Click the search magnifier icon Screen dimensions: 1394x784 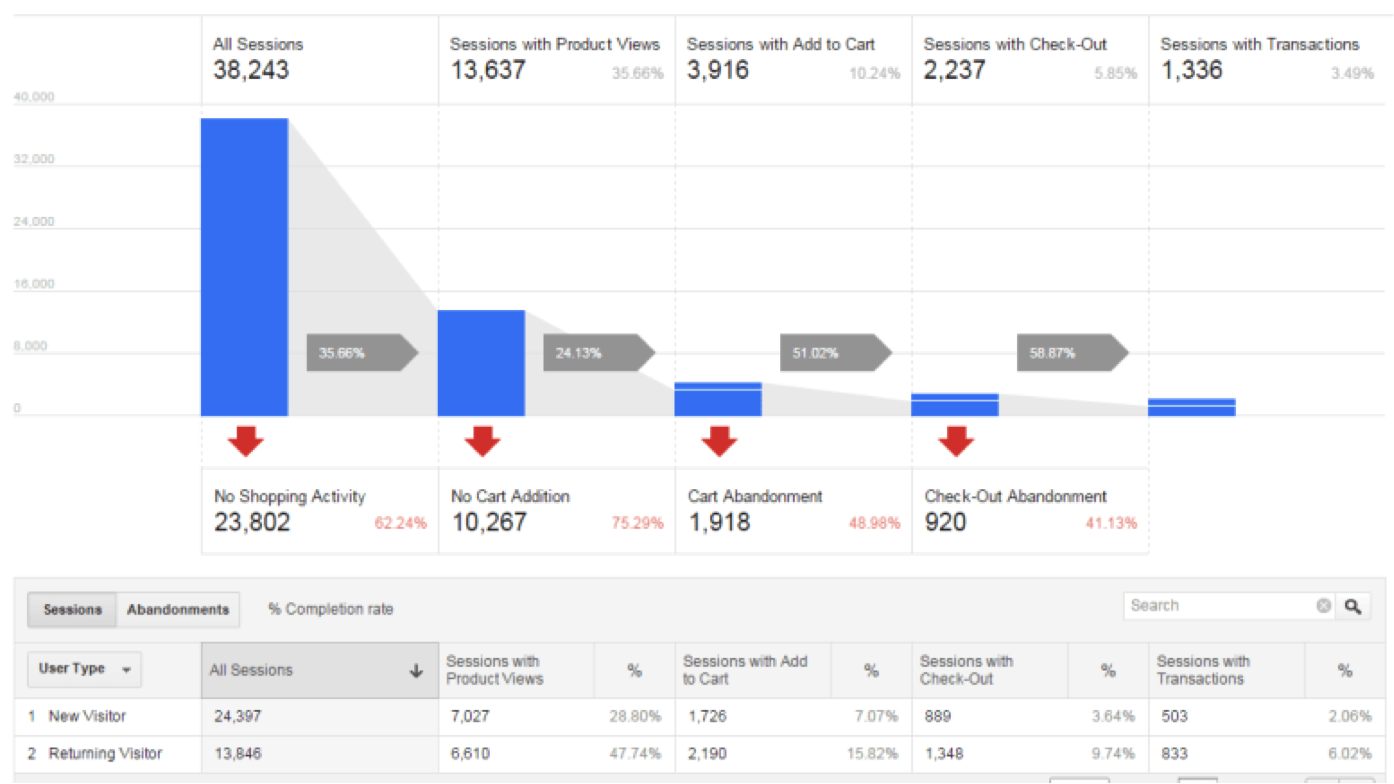(1353, 606)
